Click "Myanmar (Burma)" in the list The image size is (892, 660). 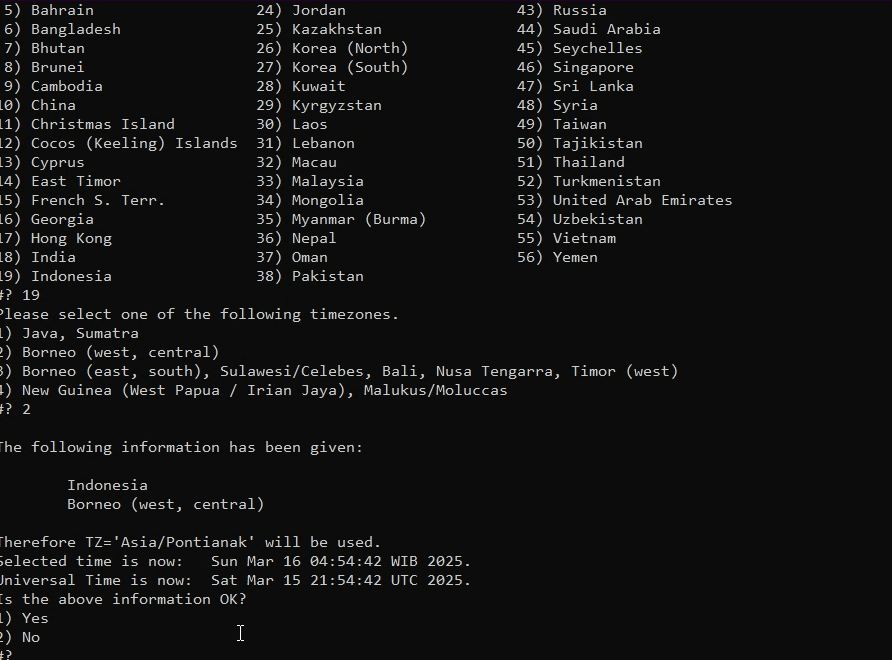(x=358, y=219)
